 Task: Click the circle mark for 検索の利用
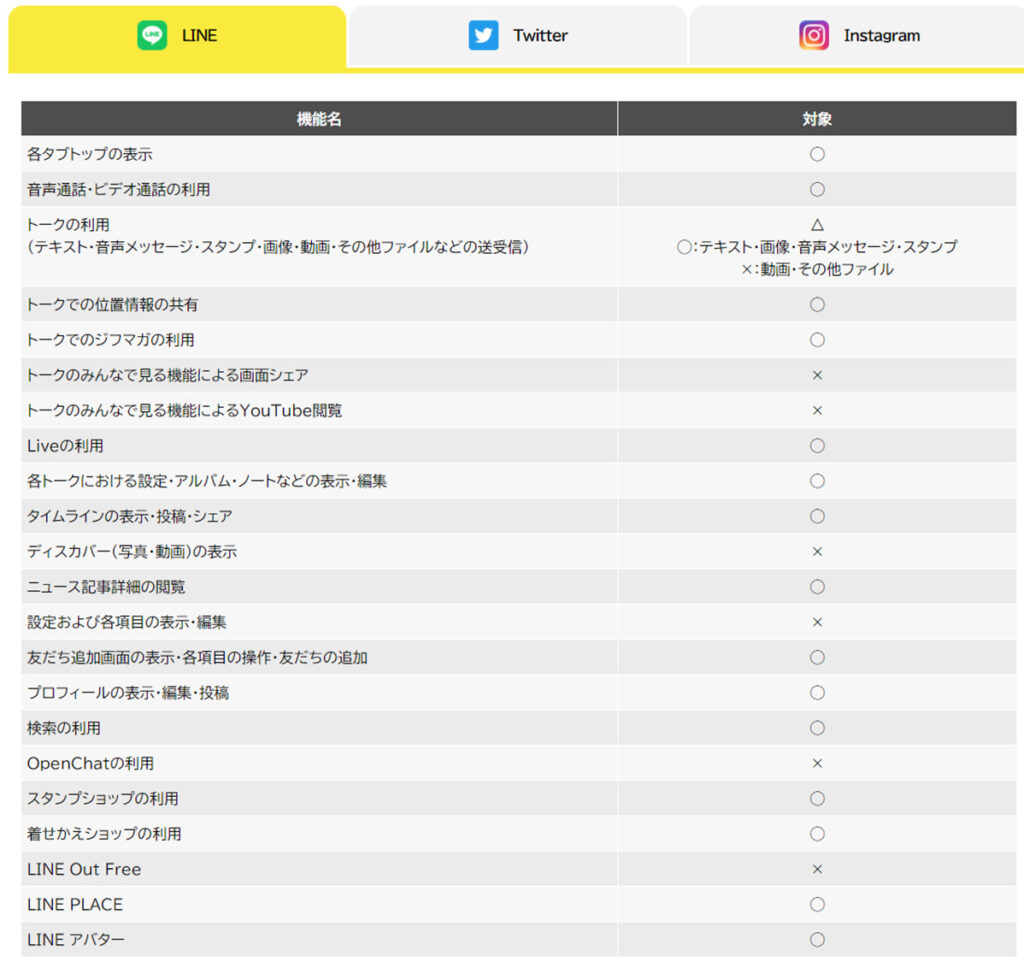point(817,728)
